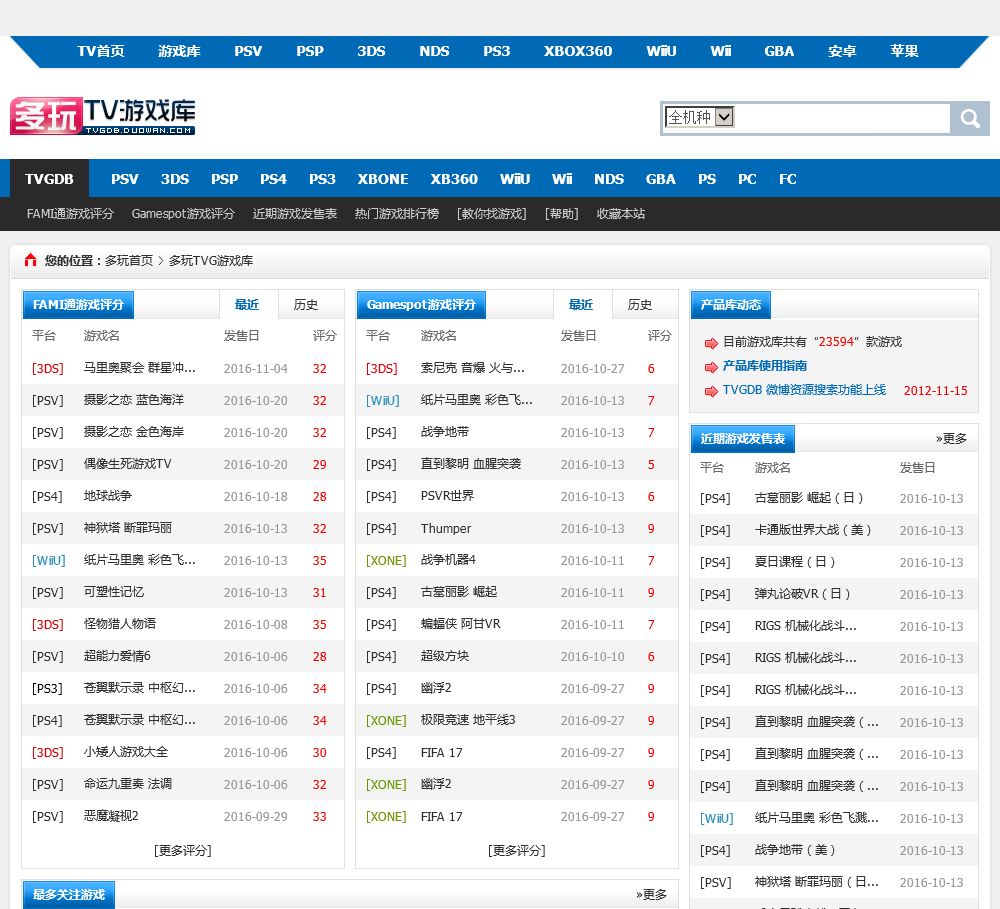1000x909 pixels.
Task: Open the 全机种 platform dropdown
Action: 700,117
